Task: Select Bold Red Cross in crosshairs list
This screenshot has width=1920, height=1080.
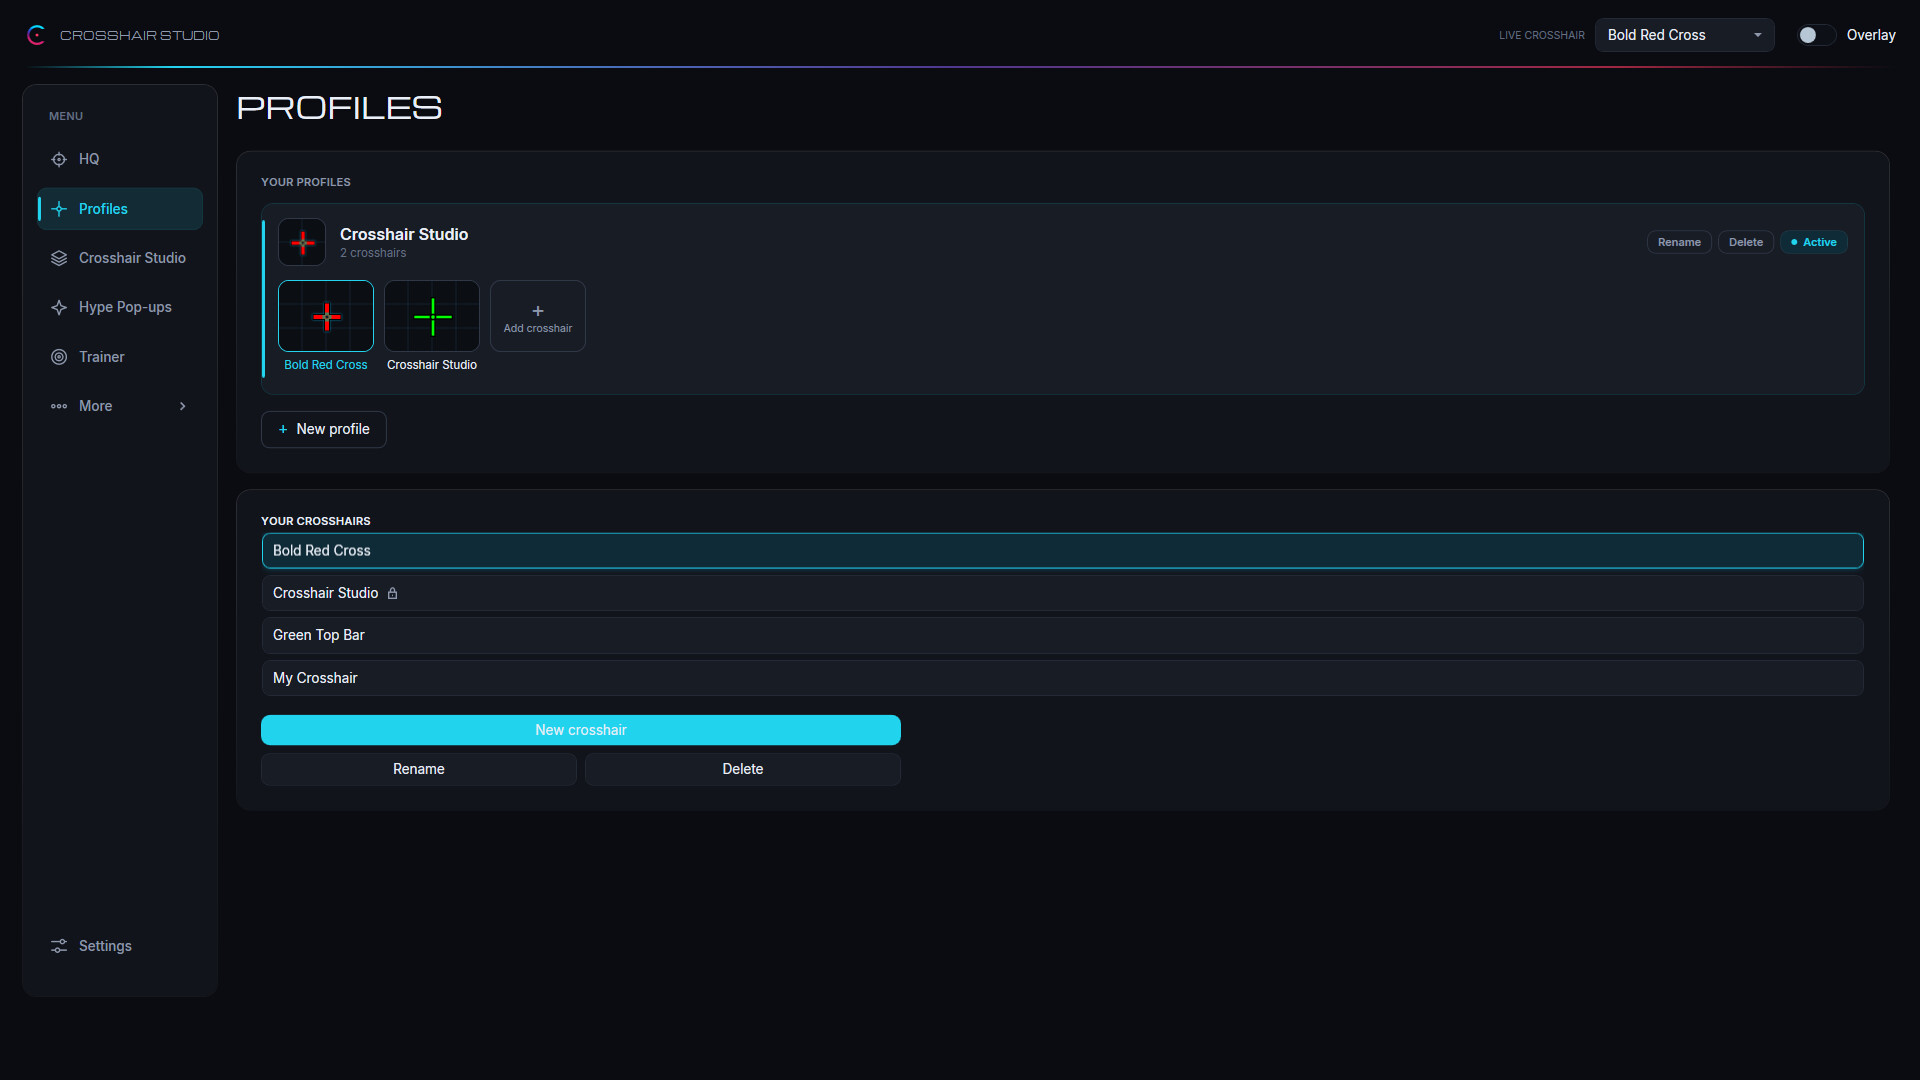Action: tap(1062, 551)
